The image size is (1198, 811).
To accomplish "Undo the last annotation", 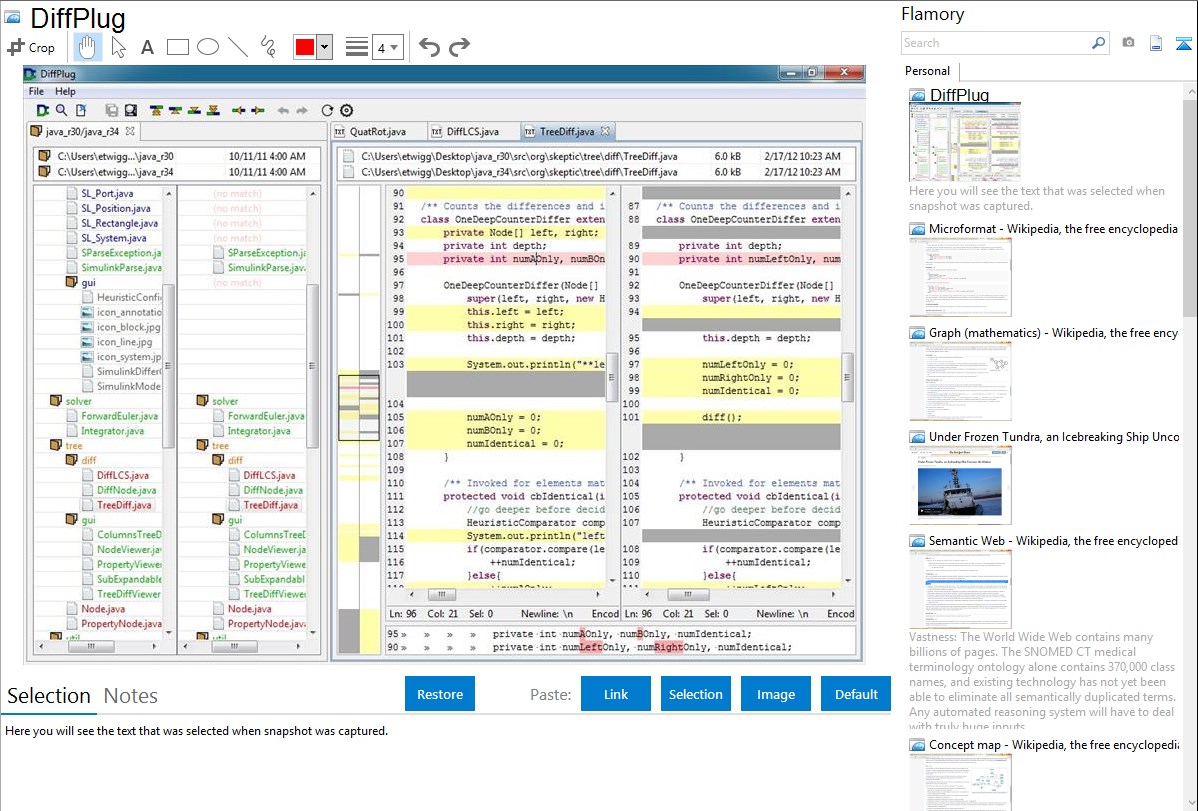I will pos(429,47).
